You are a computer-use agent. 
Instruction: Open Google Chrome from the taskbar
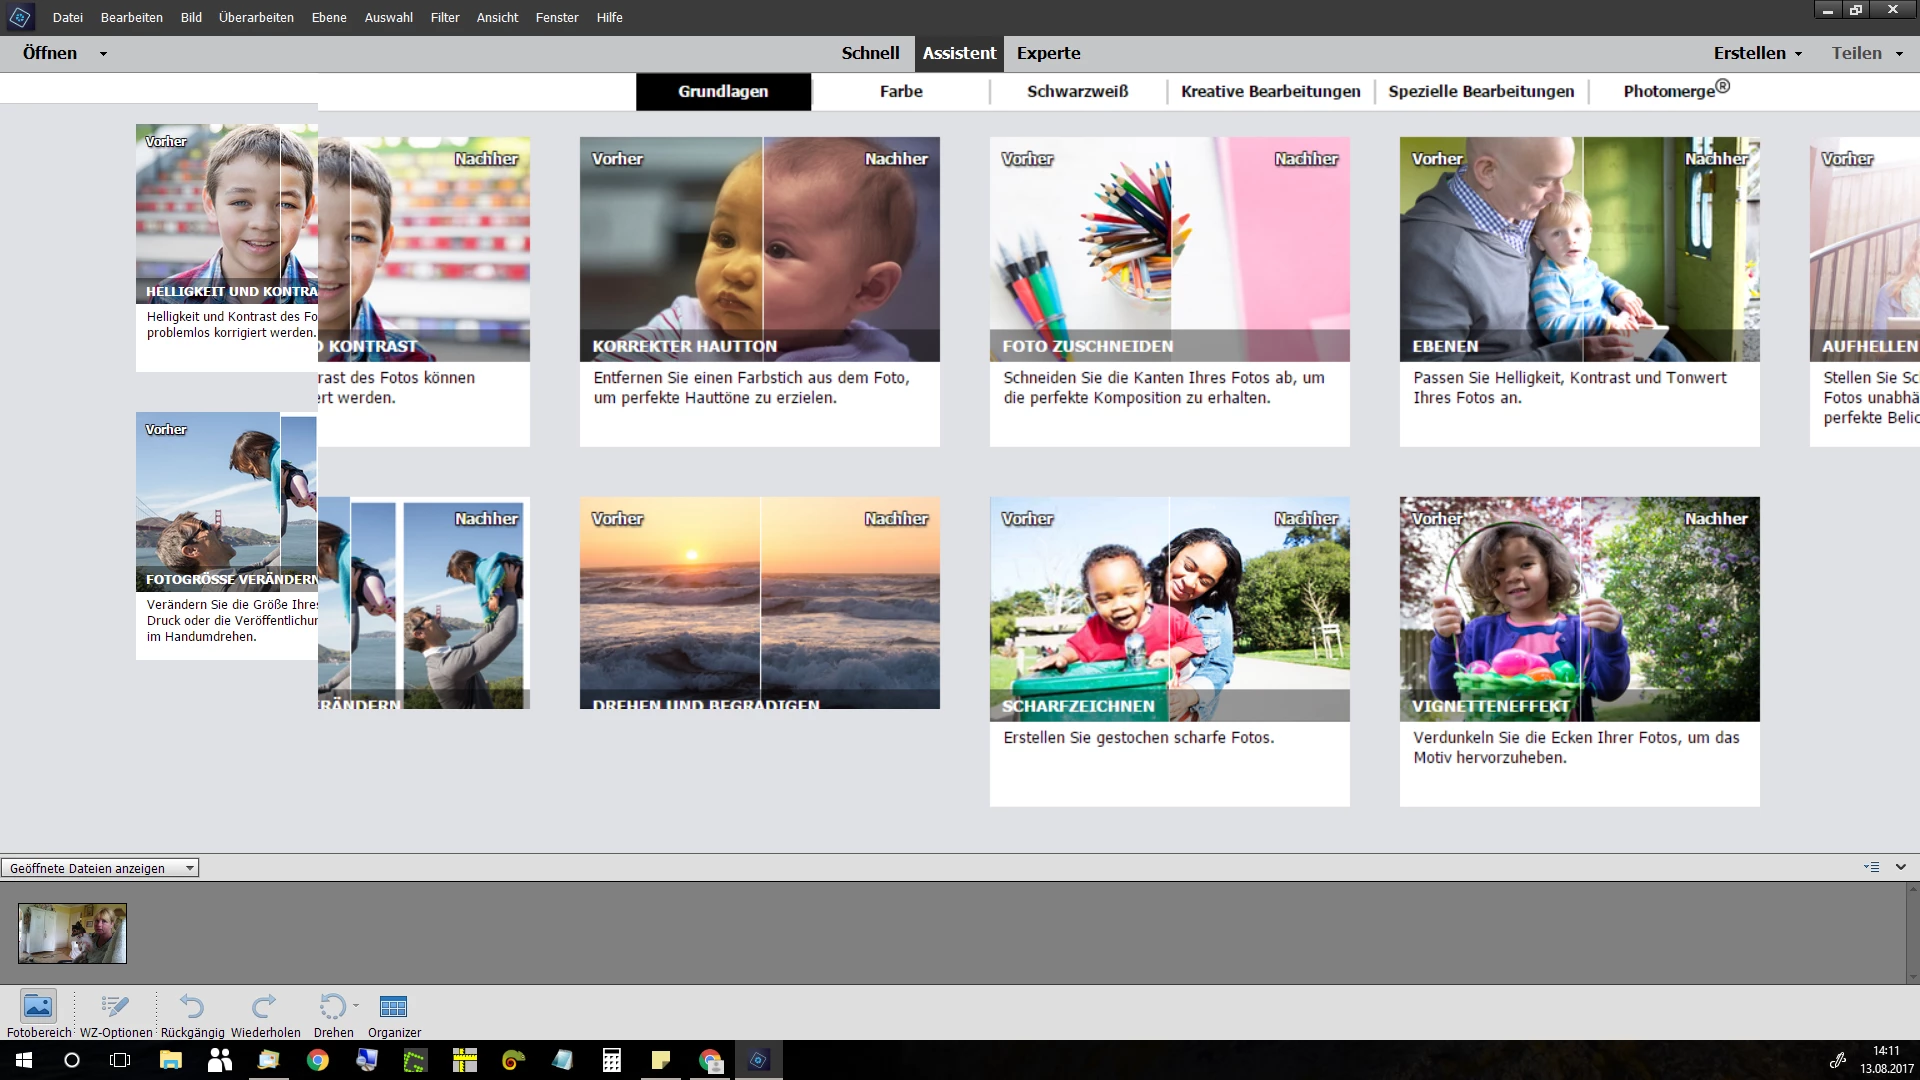(x=318, y=1060)
